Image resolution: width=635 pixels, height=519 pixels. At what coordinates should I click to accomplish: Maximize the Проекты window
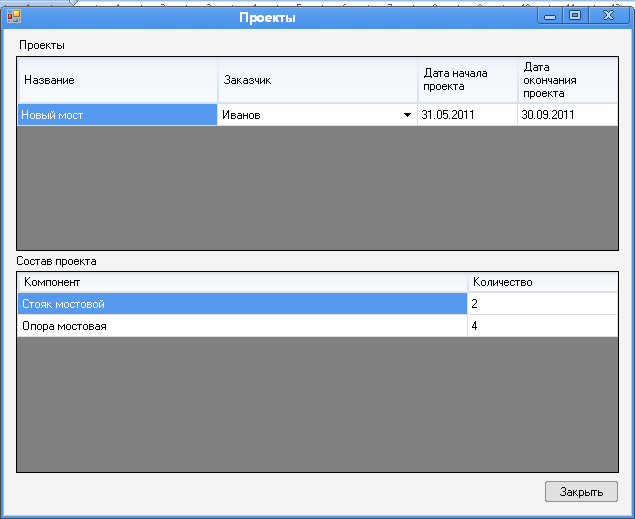[x=575, y=16]
